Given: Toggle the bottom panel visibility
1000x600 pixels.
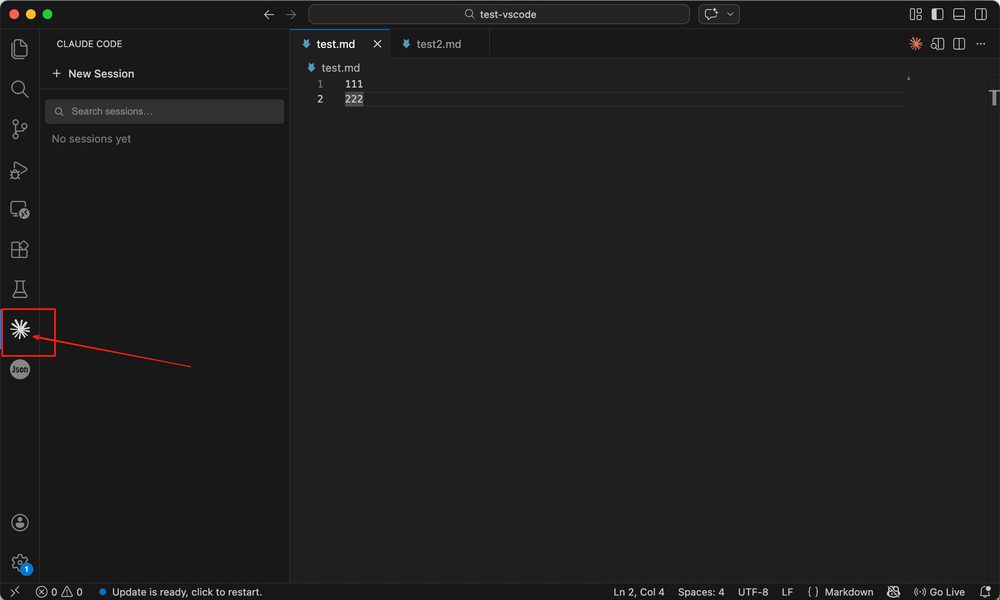Looking at the screenshot, I should click(959, 14).
